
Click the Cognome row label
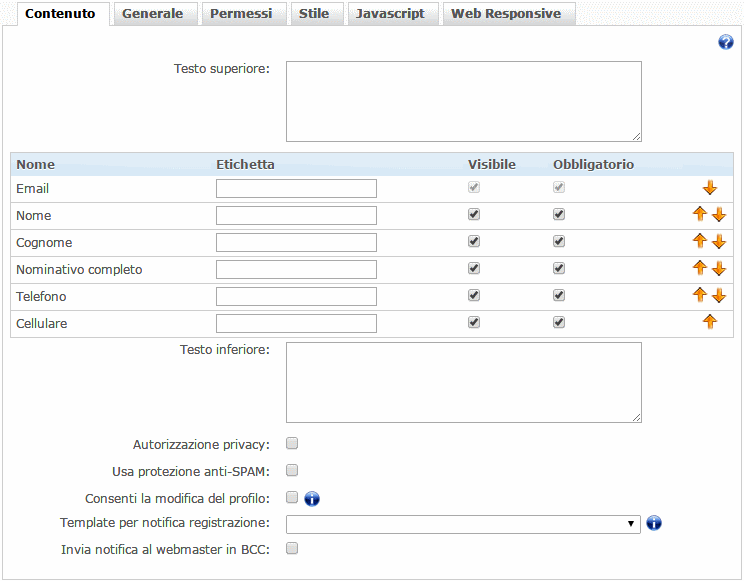(44, 243)
